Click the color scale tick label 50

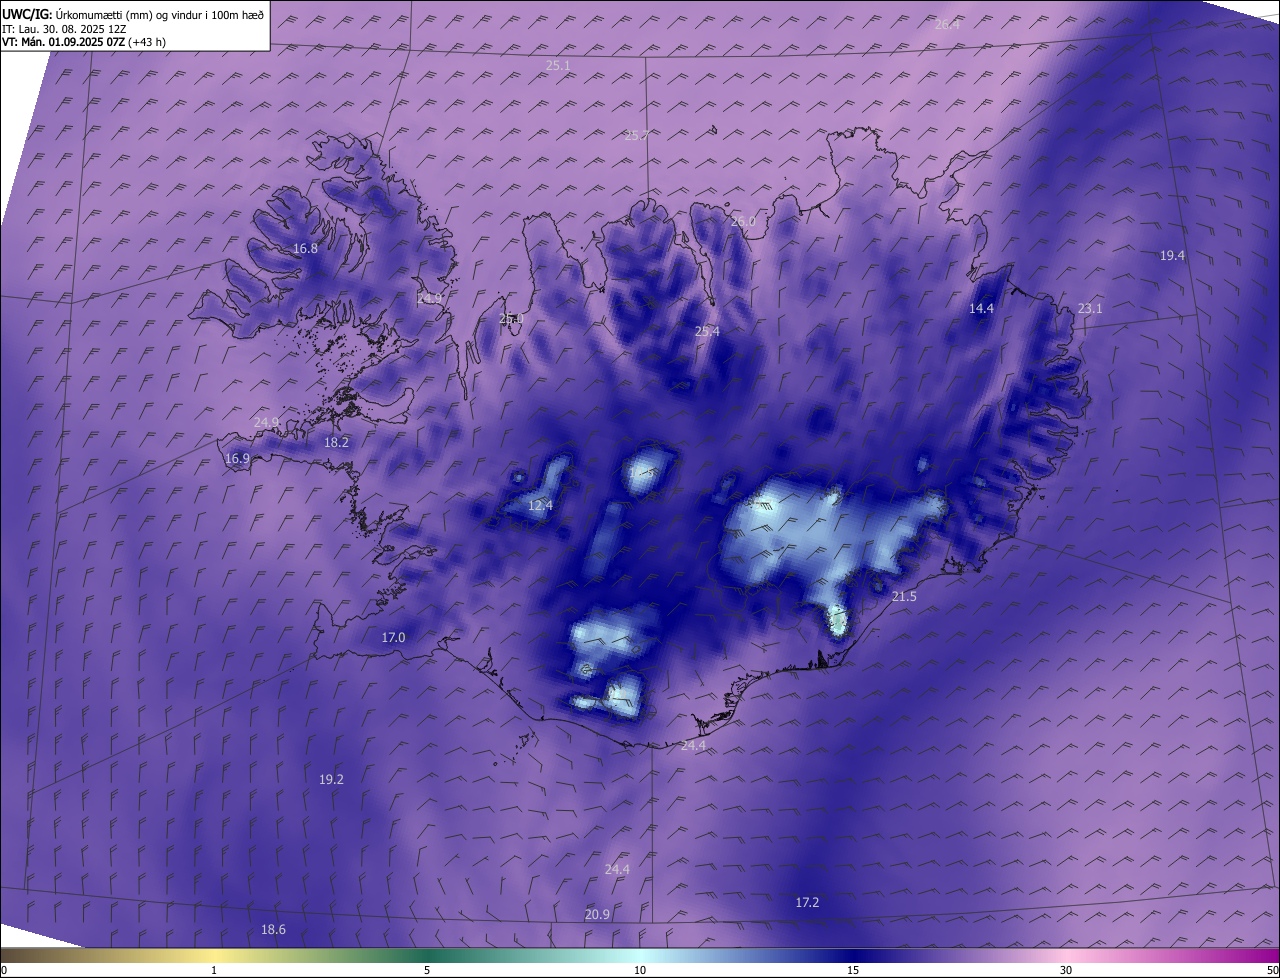pos(1272,970)
